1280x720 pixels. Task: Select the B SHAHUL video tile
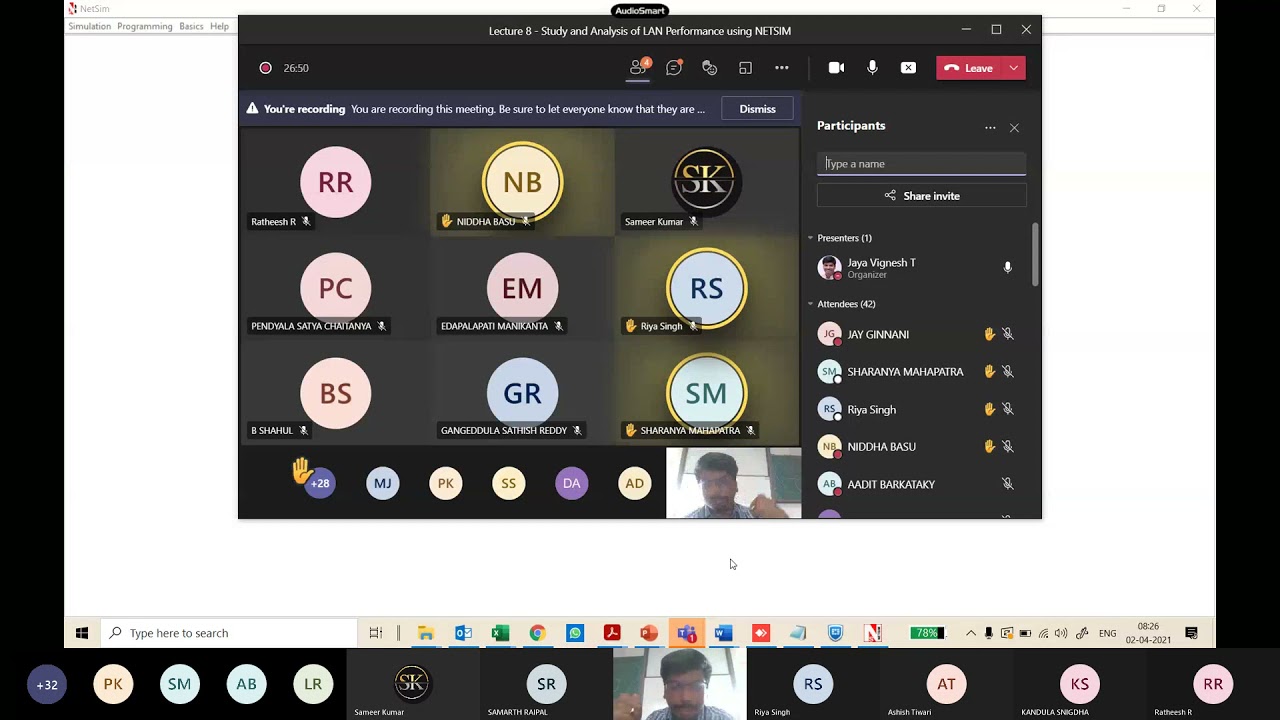(335, 393)
